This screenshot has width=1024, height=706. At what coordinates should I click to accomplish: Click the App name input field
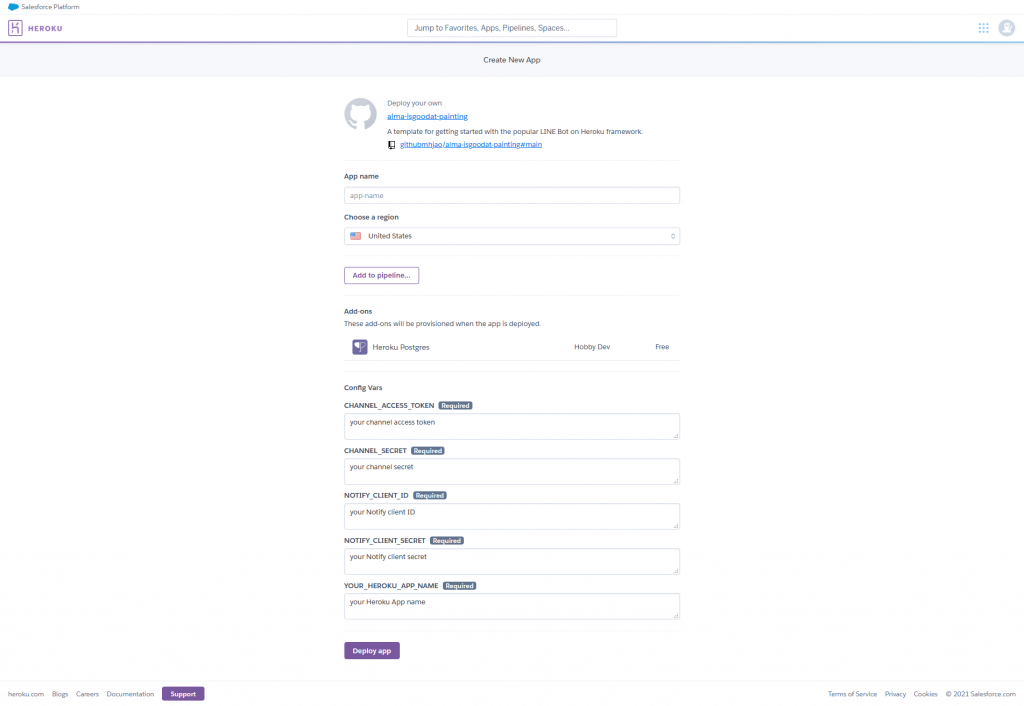tap(511, 195)
